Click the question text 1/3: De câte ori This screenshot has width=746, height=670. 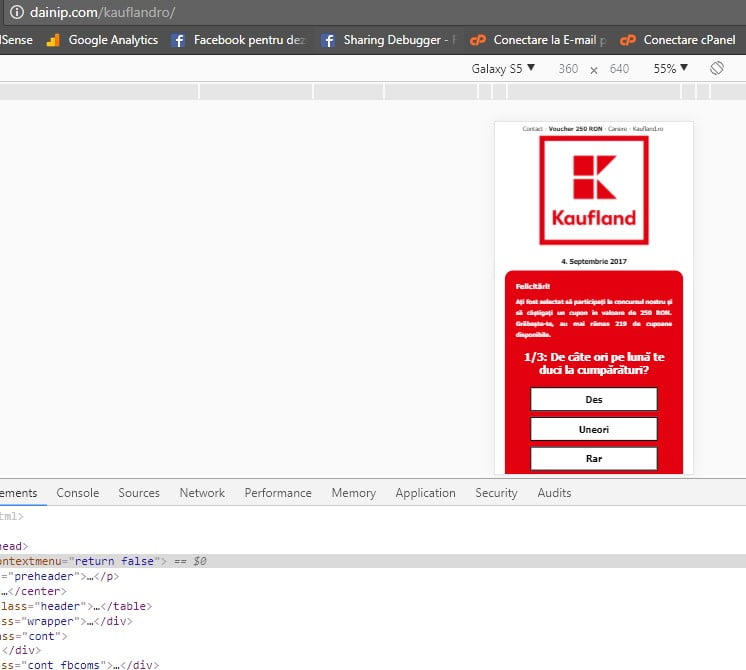(x=594, y=364)
